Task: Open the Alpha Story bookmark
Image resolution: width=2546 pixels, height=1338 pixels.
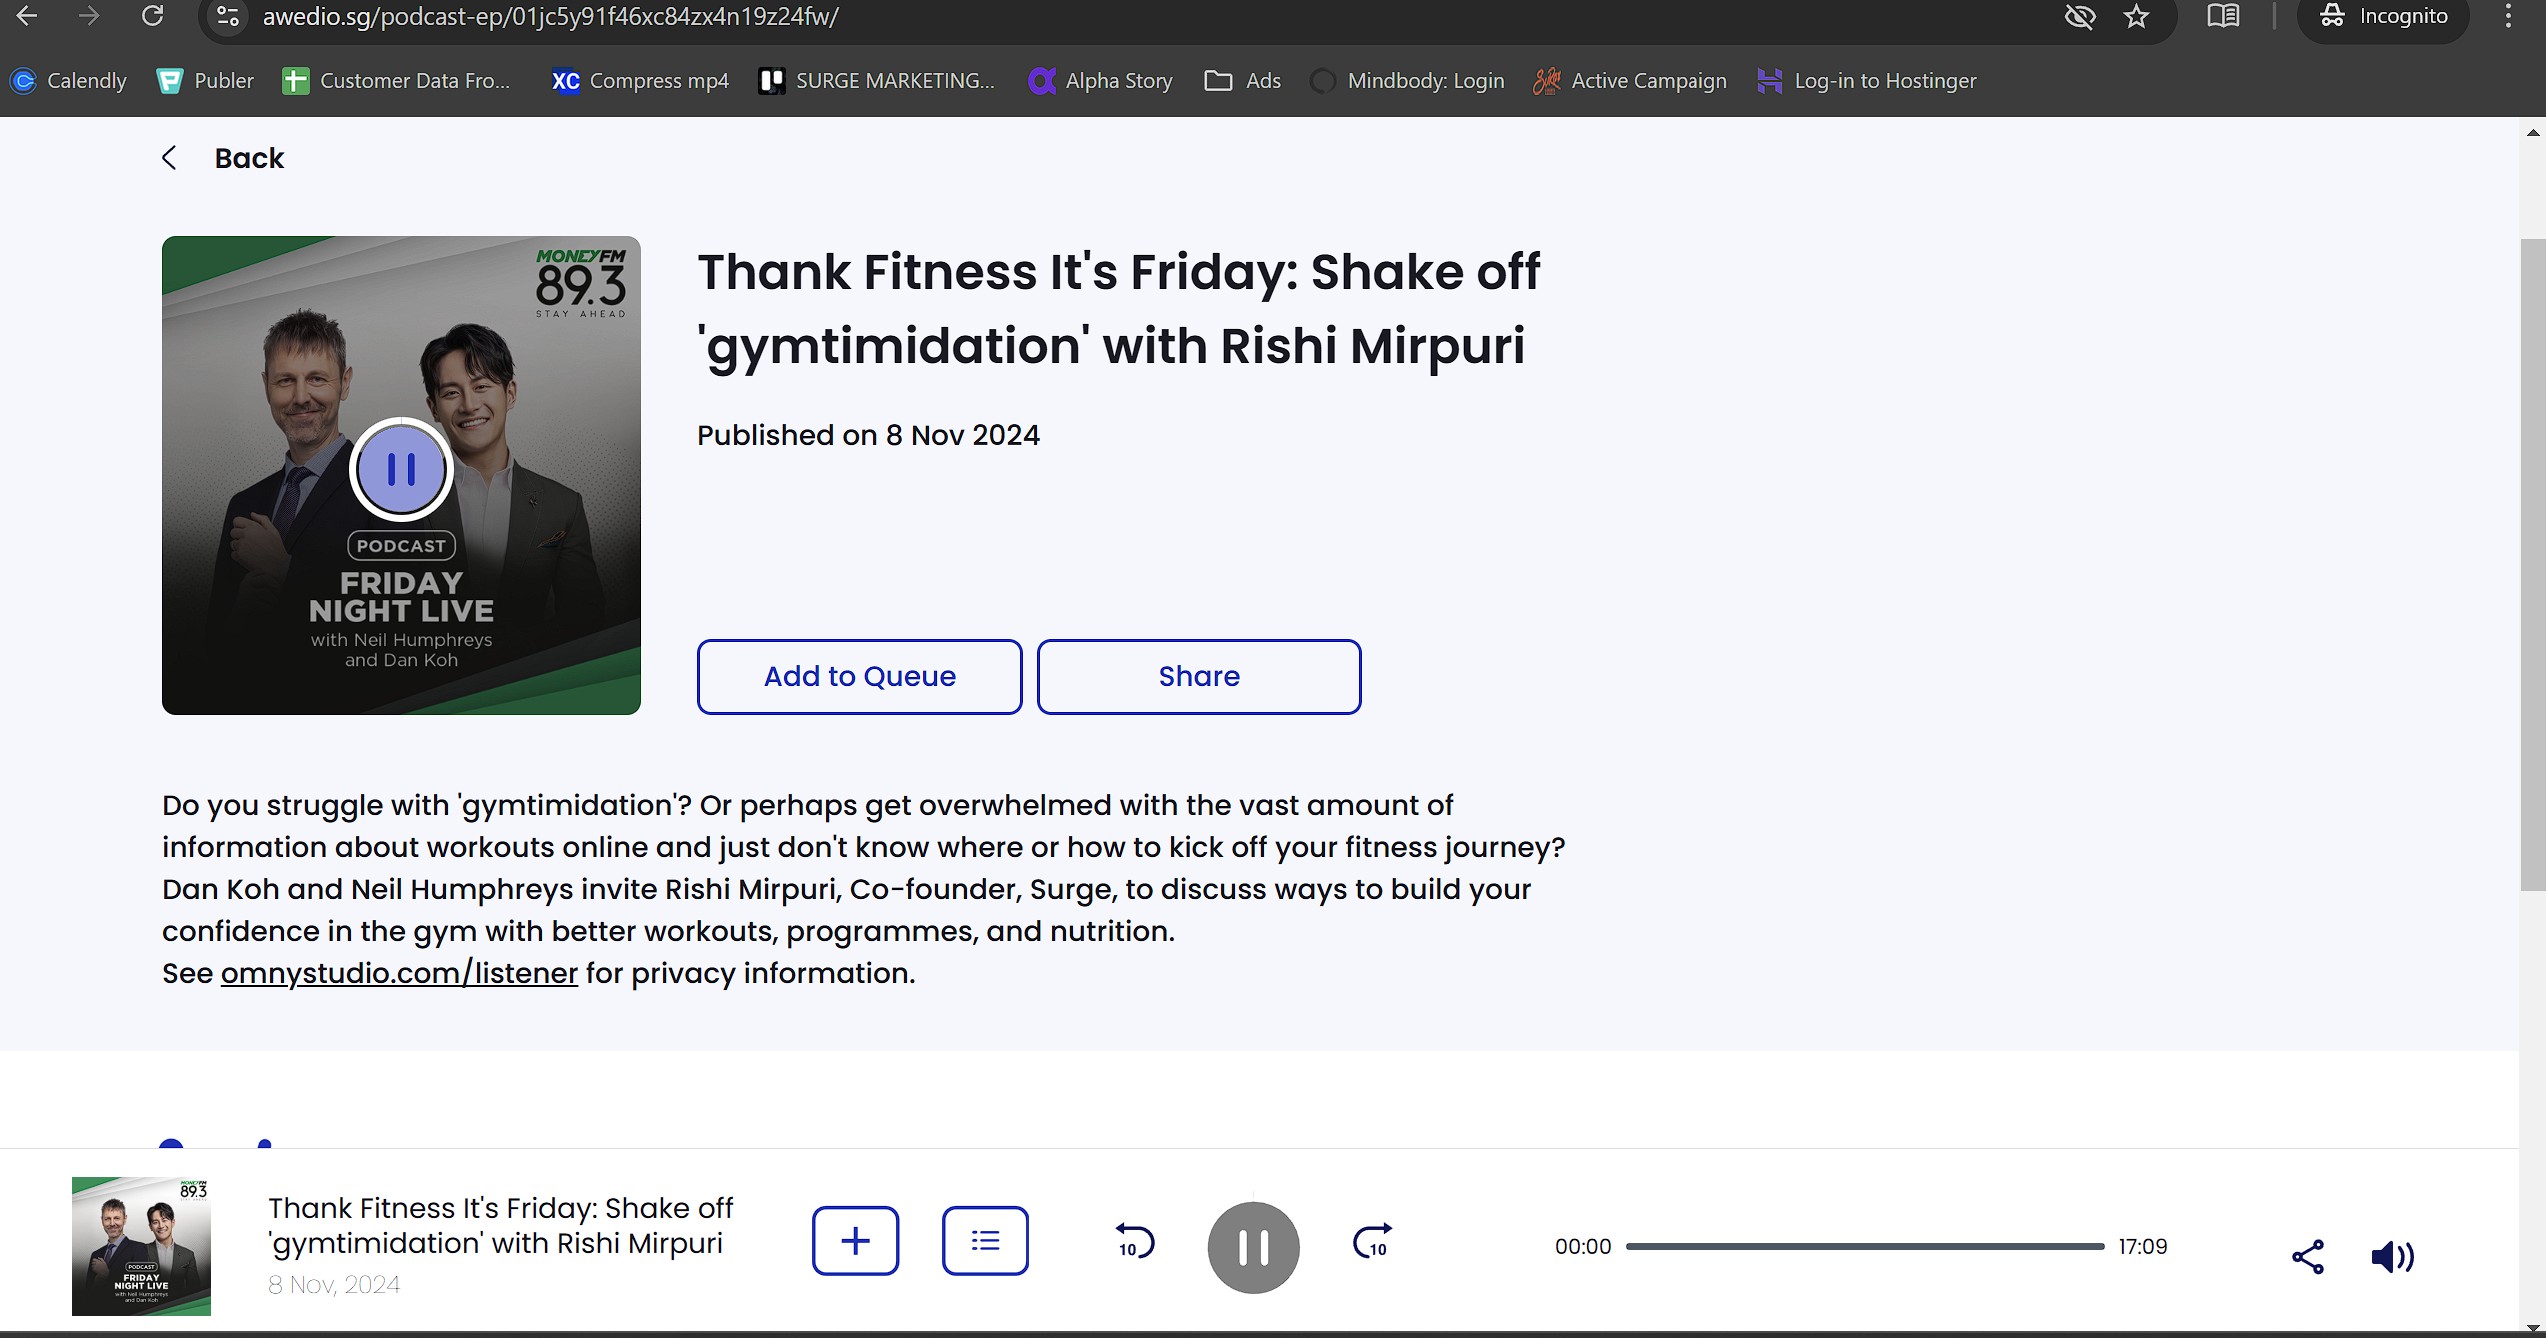Action: pos(1101,81)
